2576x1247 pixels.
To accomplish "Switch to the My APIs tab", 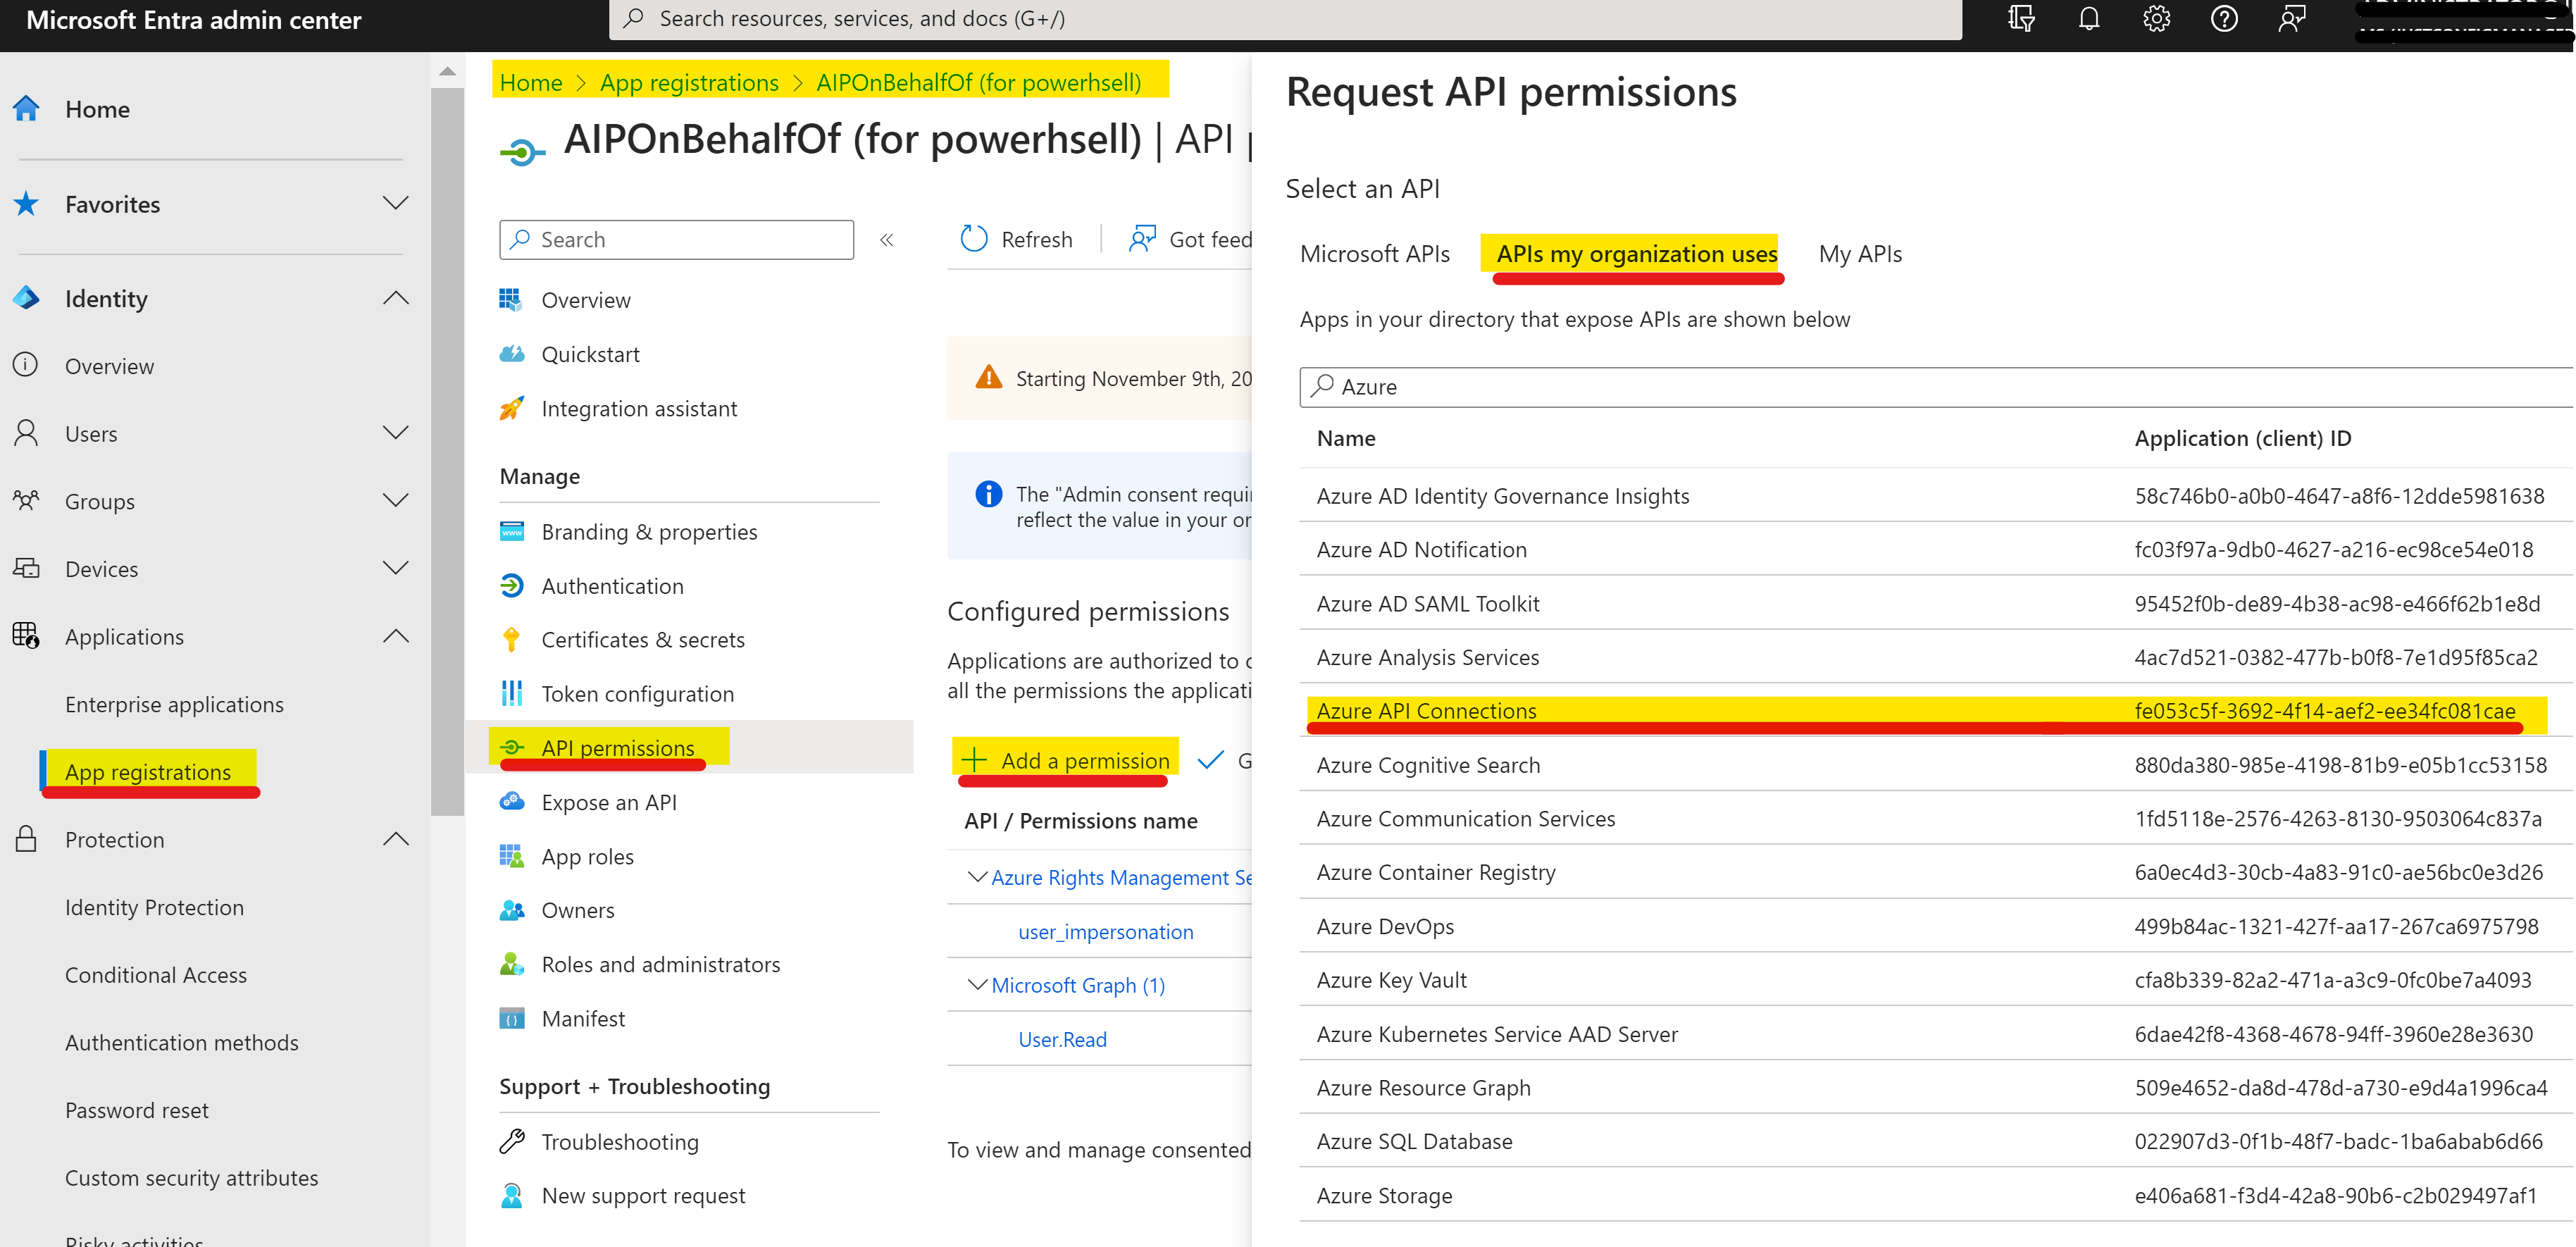I will (x=1860, y=254).
